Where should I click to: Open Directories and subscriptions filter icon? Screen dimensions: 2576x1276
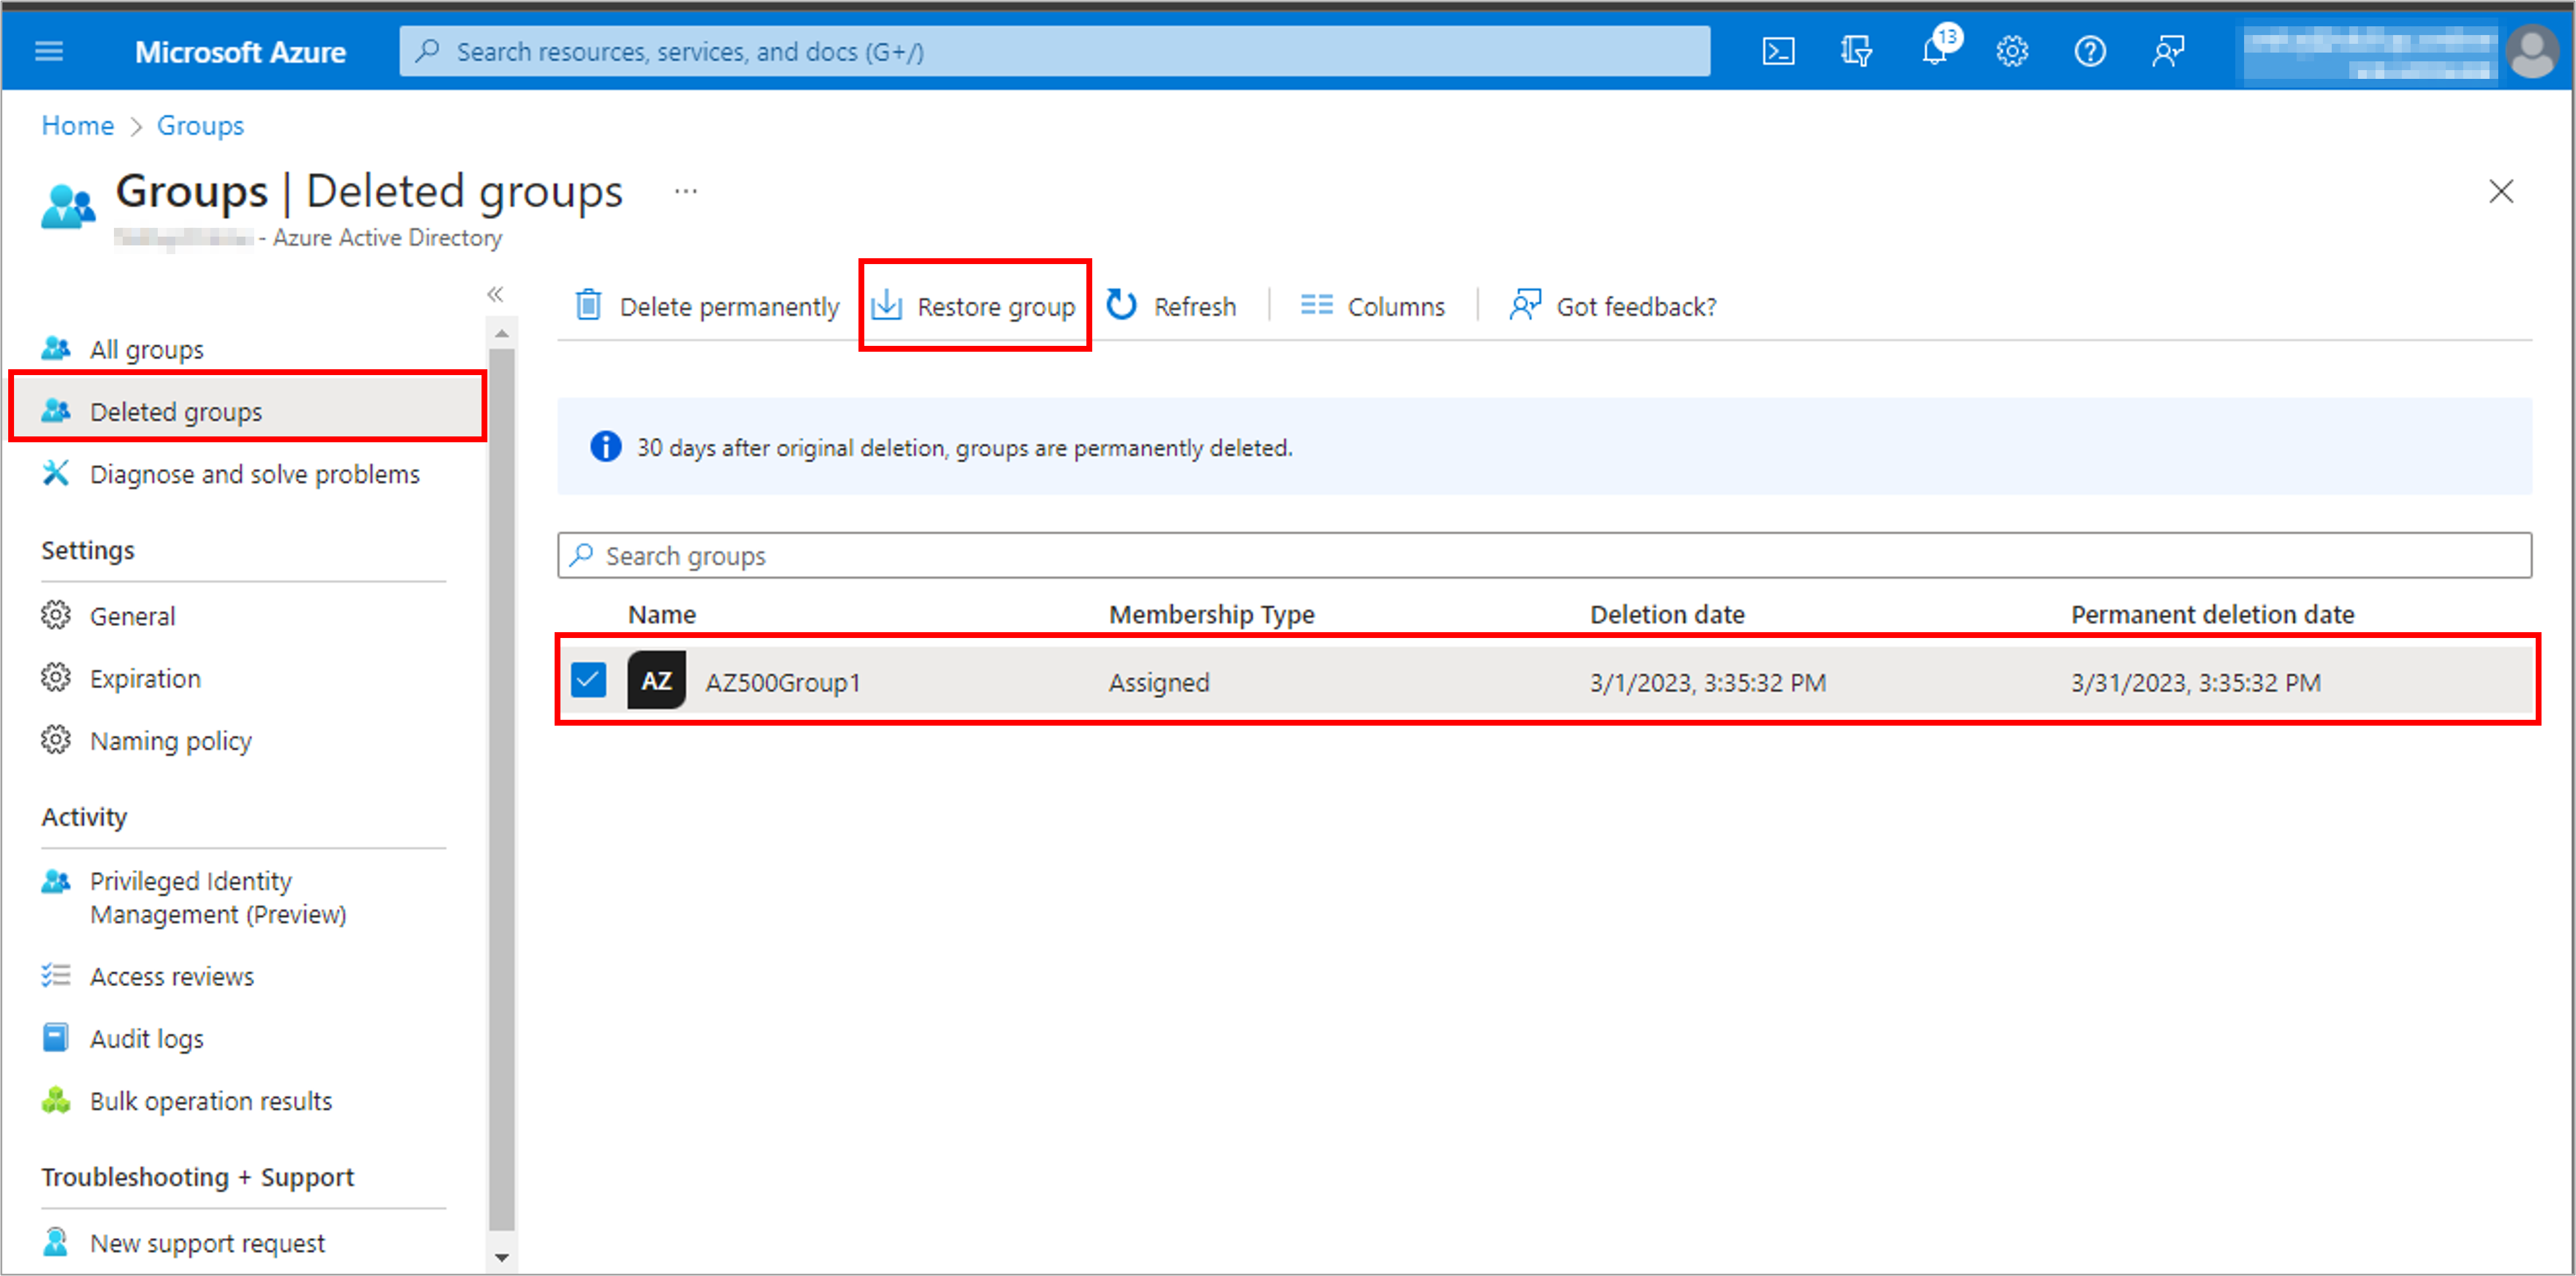(1856, 51)
